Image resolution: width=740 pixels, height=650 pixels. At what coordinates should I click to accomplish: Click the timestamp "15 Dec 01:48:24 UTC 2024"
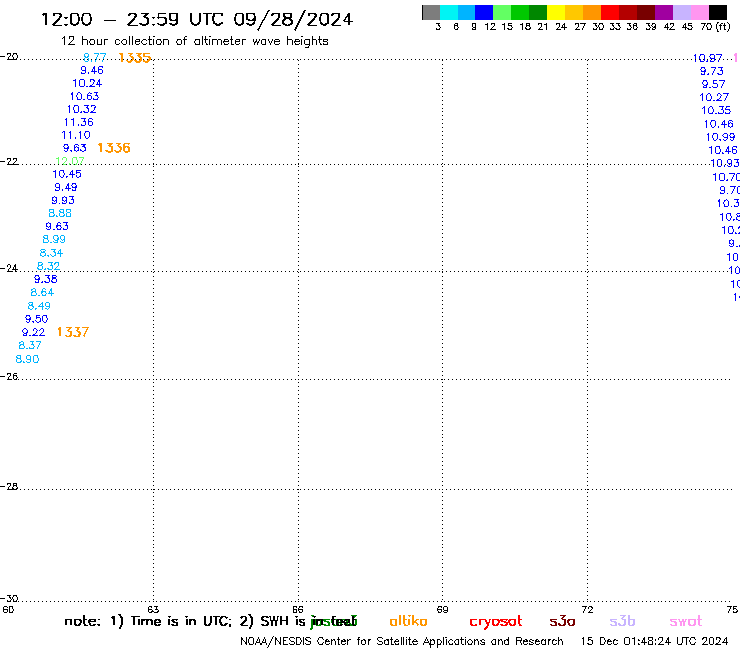(654, 642)
